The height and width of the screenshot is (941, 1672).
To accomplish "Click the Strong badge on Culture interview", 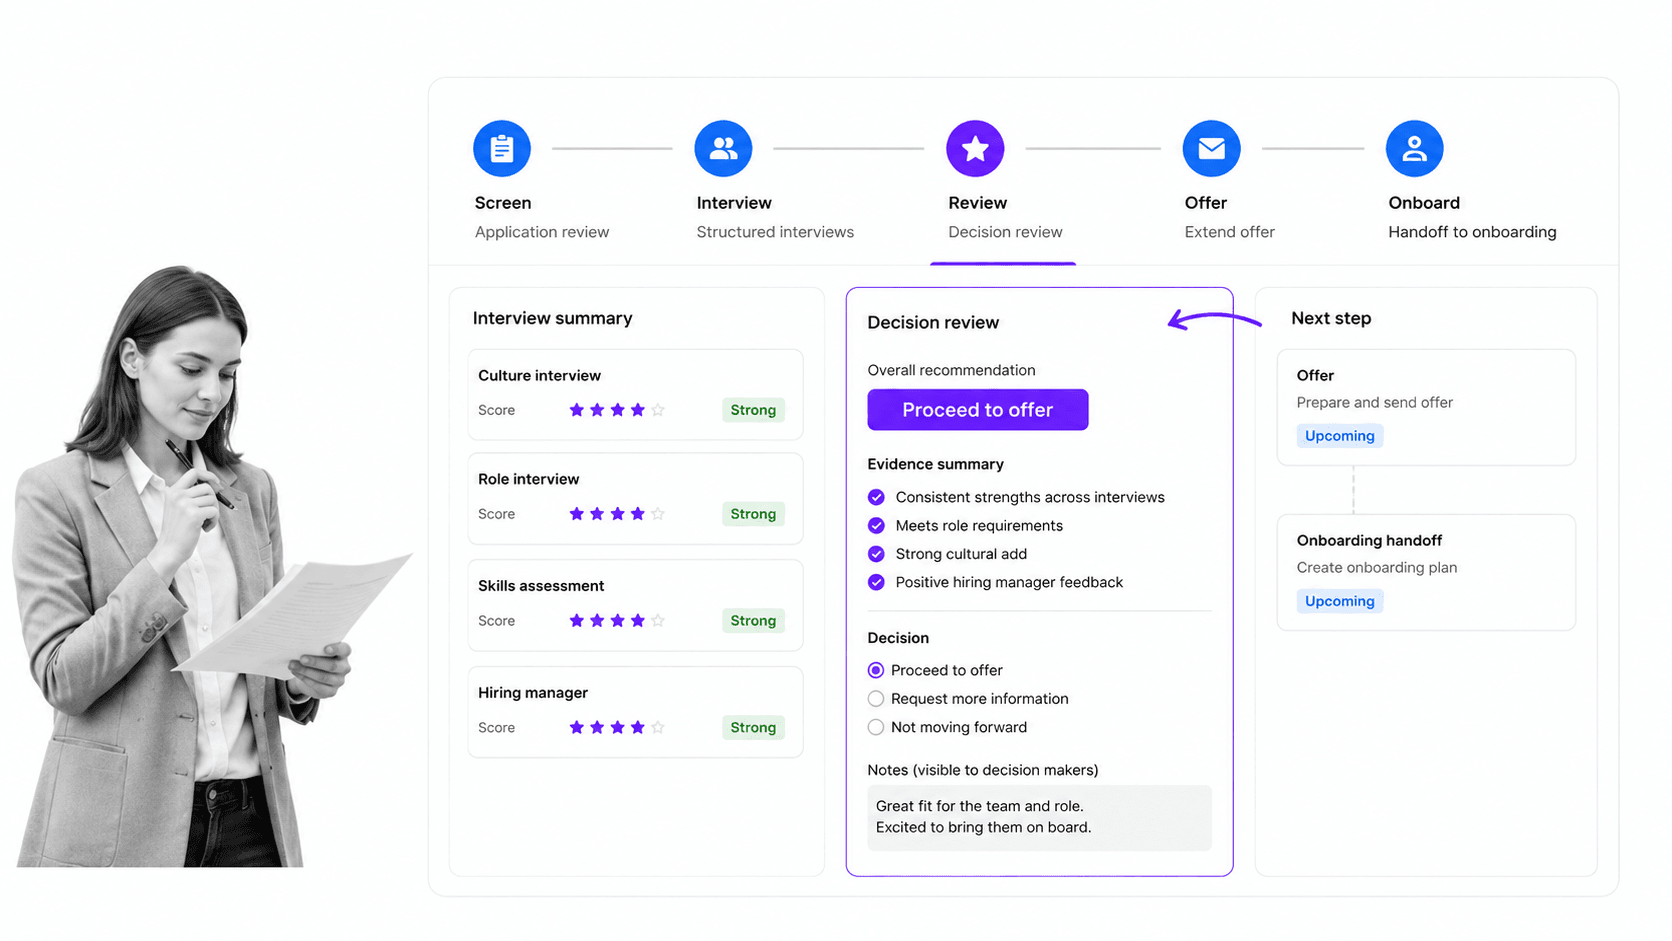I will pos(753,410).
